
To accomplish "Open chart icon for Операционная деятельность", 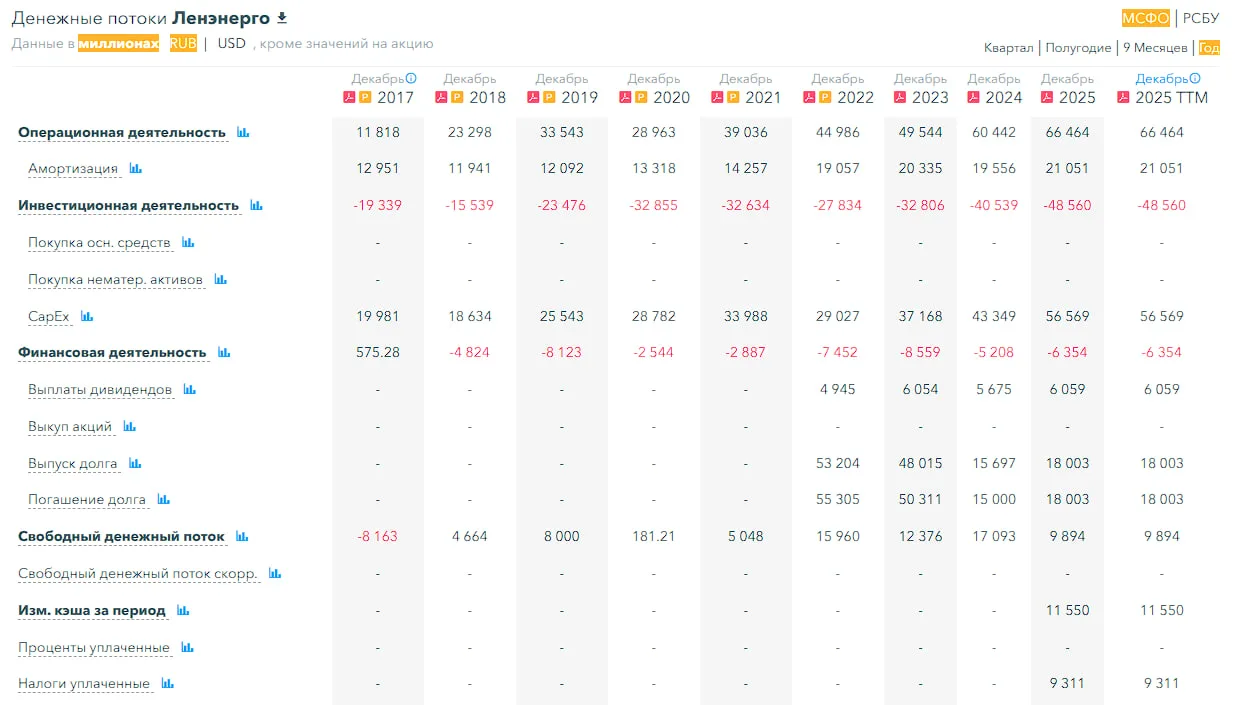I will [243, 132].
